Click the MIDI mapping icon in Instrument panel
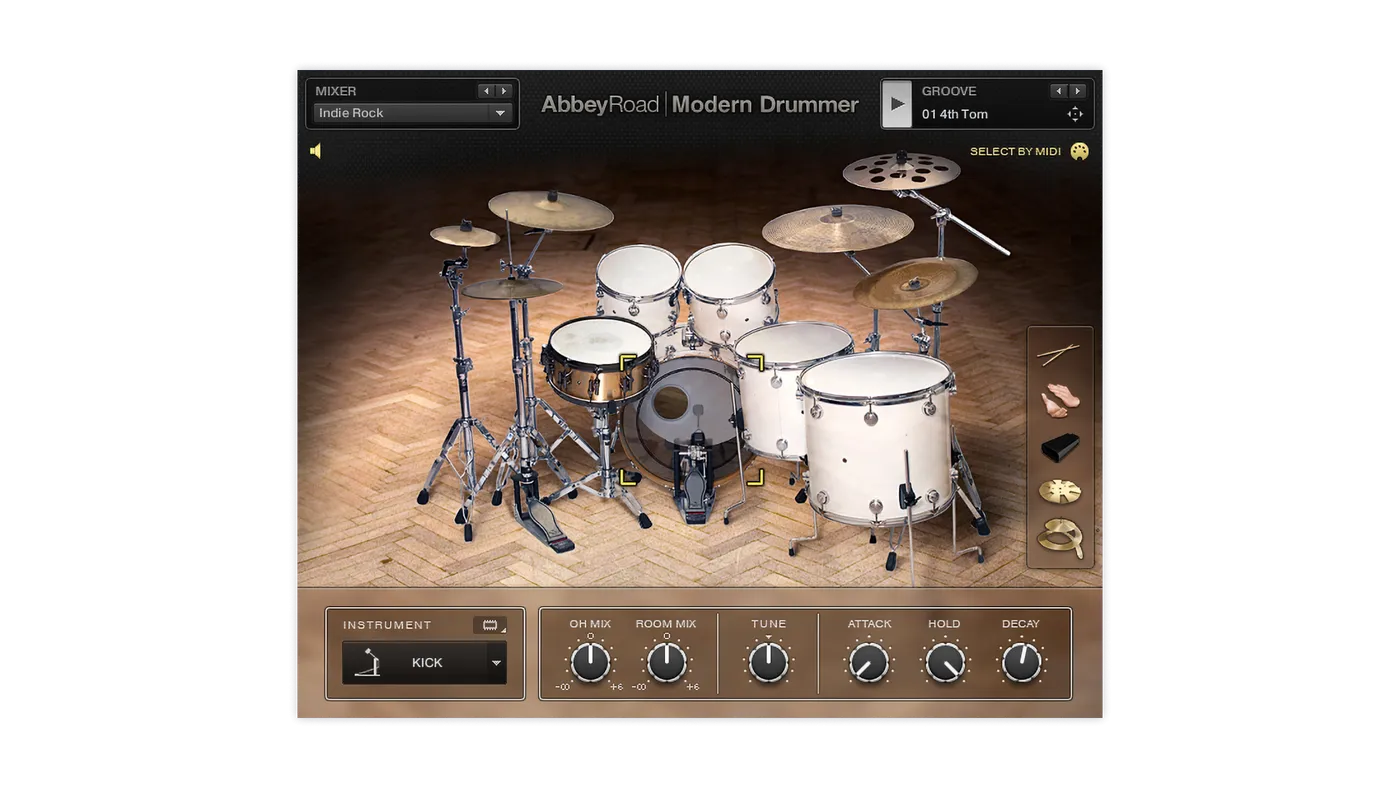This screenshot has width=1400, height=788. (490, 625)
